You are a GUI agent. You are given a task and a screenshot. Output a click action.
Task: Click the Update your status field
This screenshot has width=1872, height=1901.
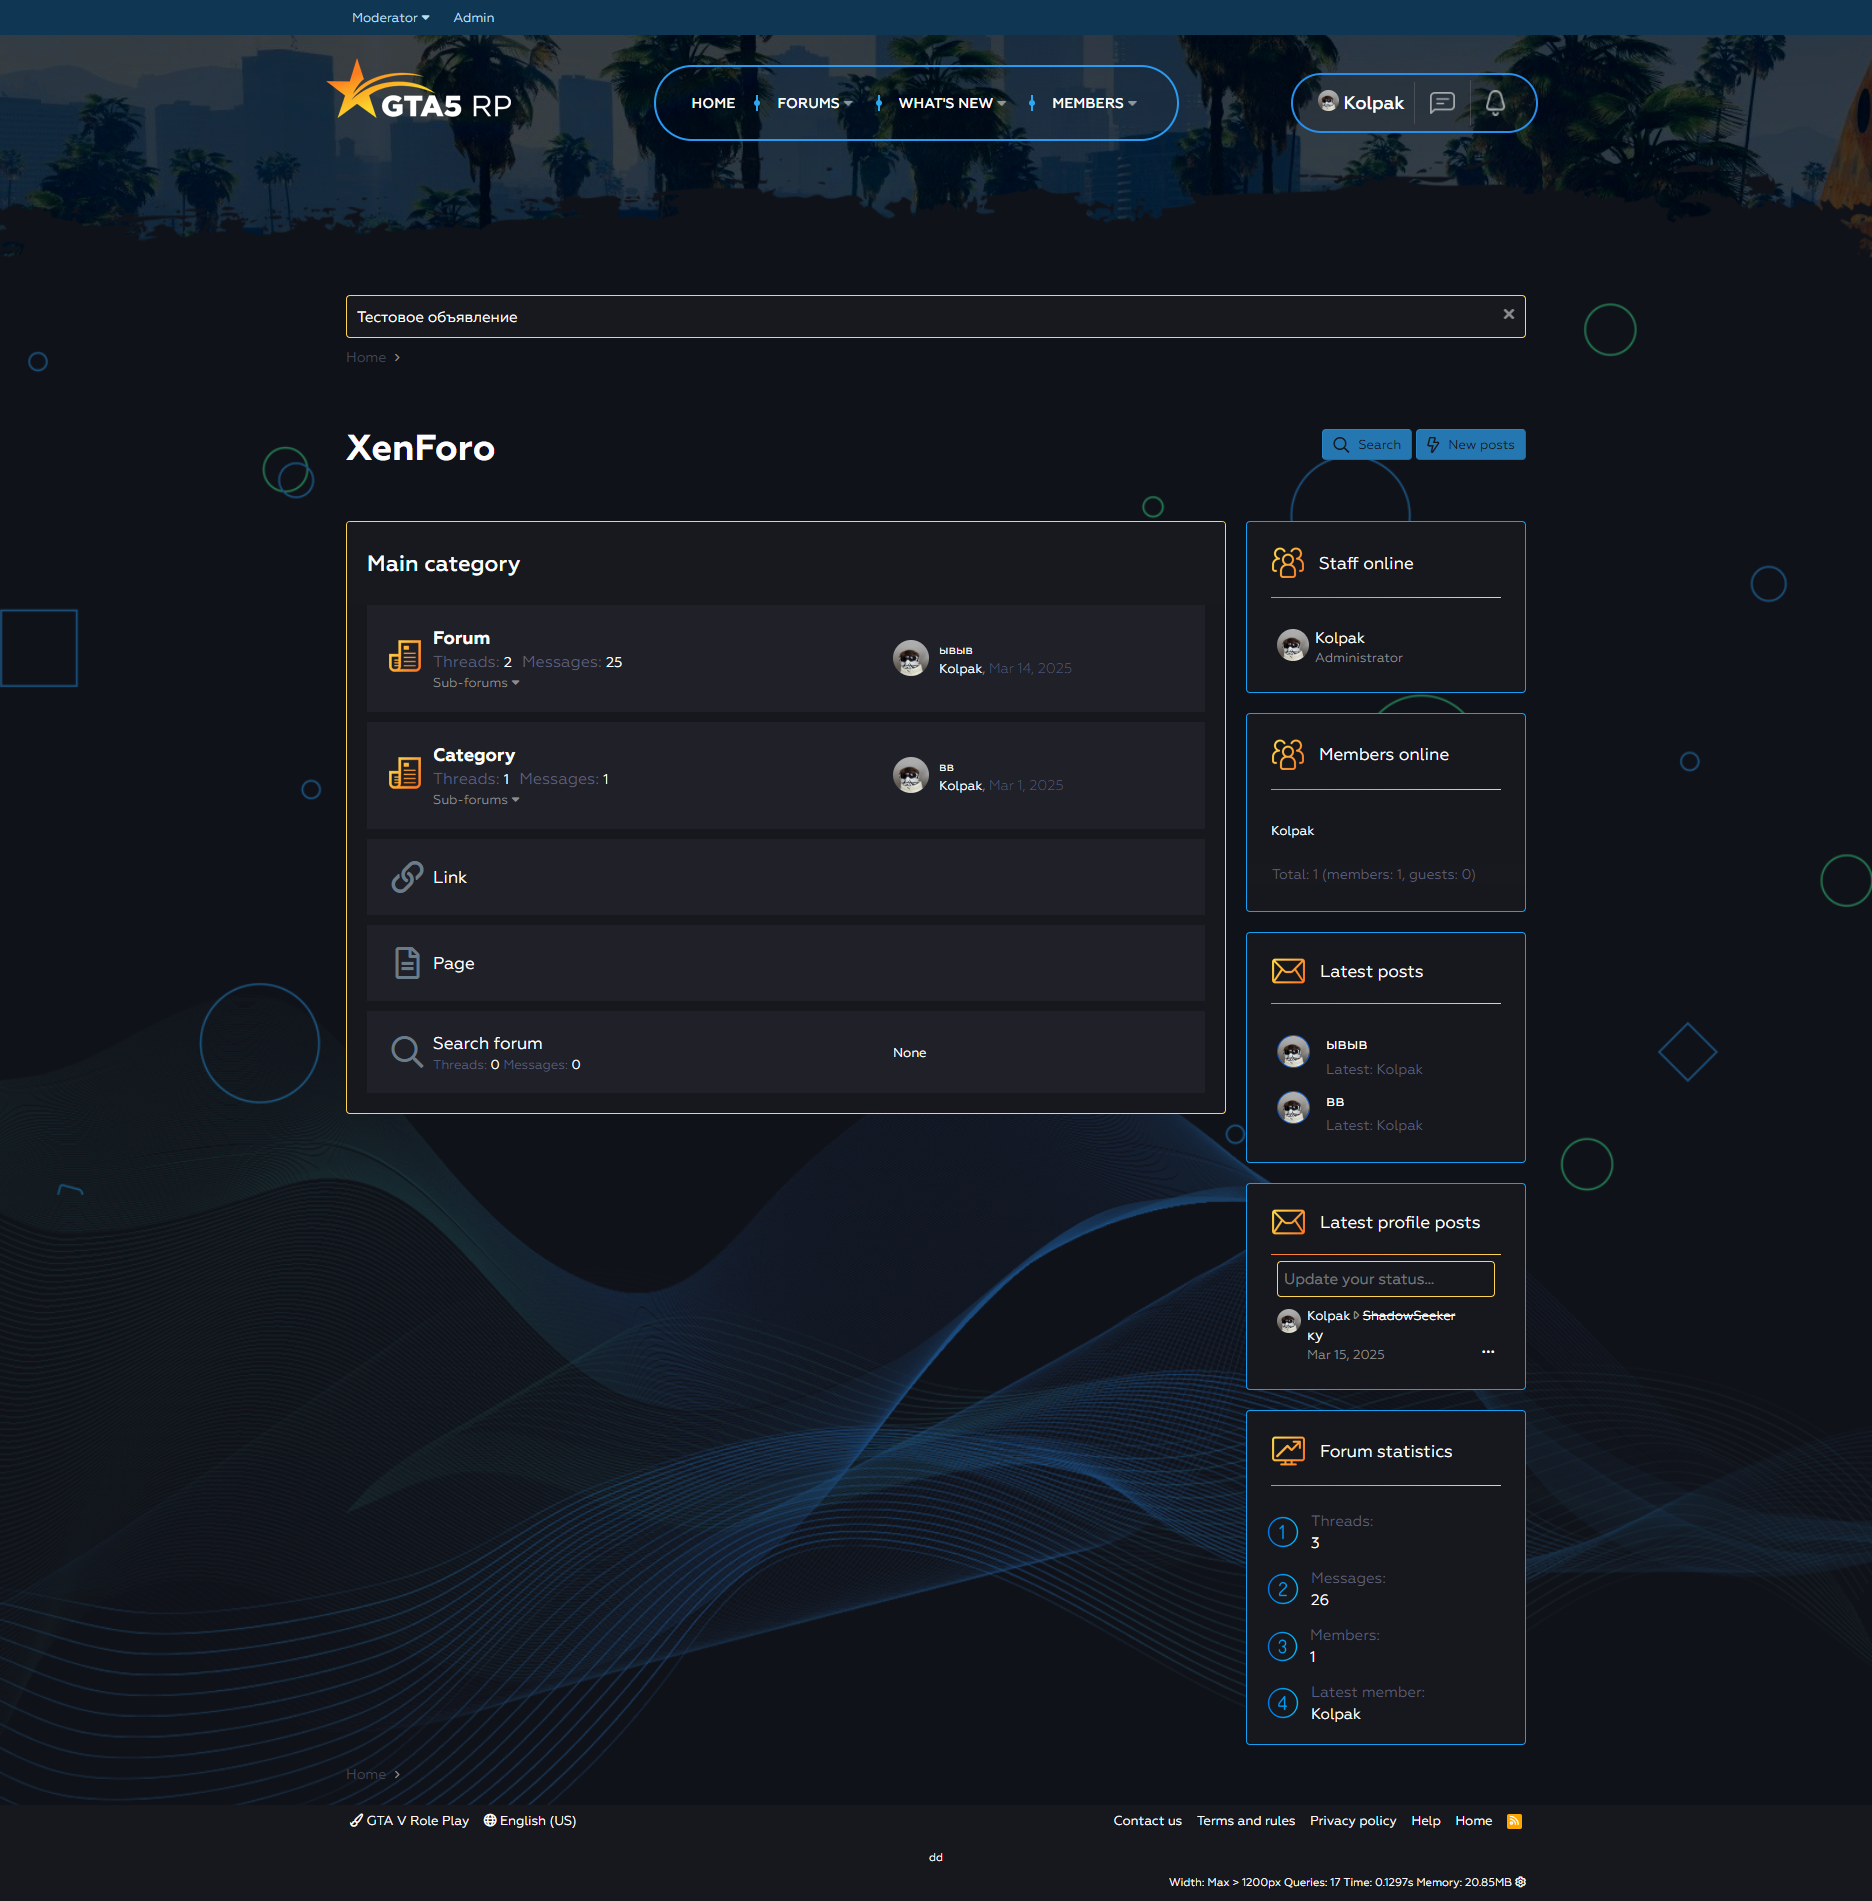(x=1385, y=1279)
